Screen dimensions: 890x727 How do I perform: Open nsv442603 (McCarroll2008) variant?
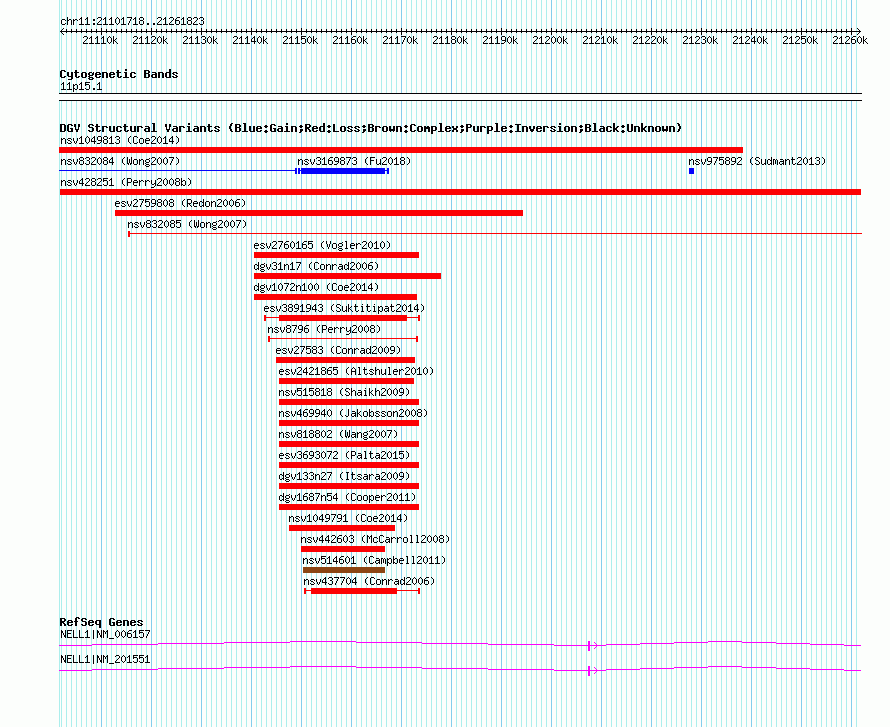pos(375,539)
